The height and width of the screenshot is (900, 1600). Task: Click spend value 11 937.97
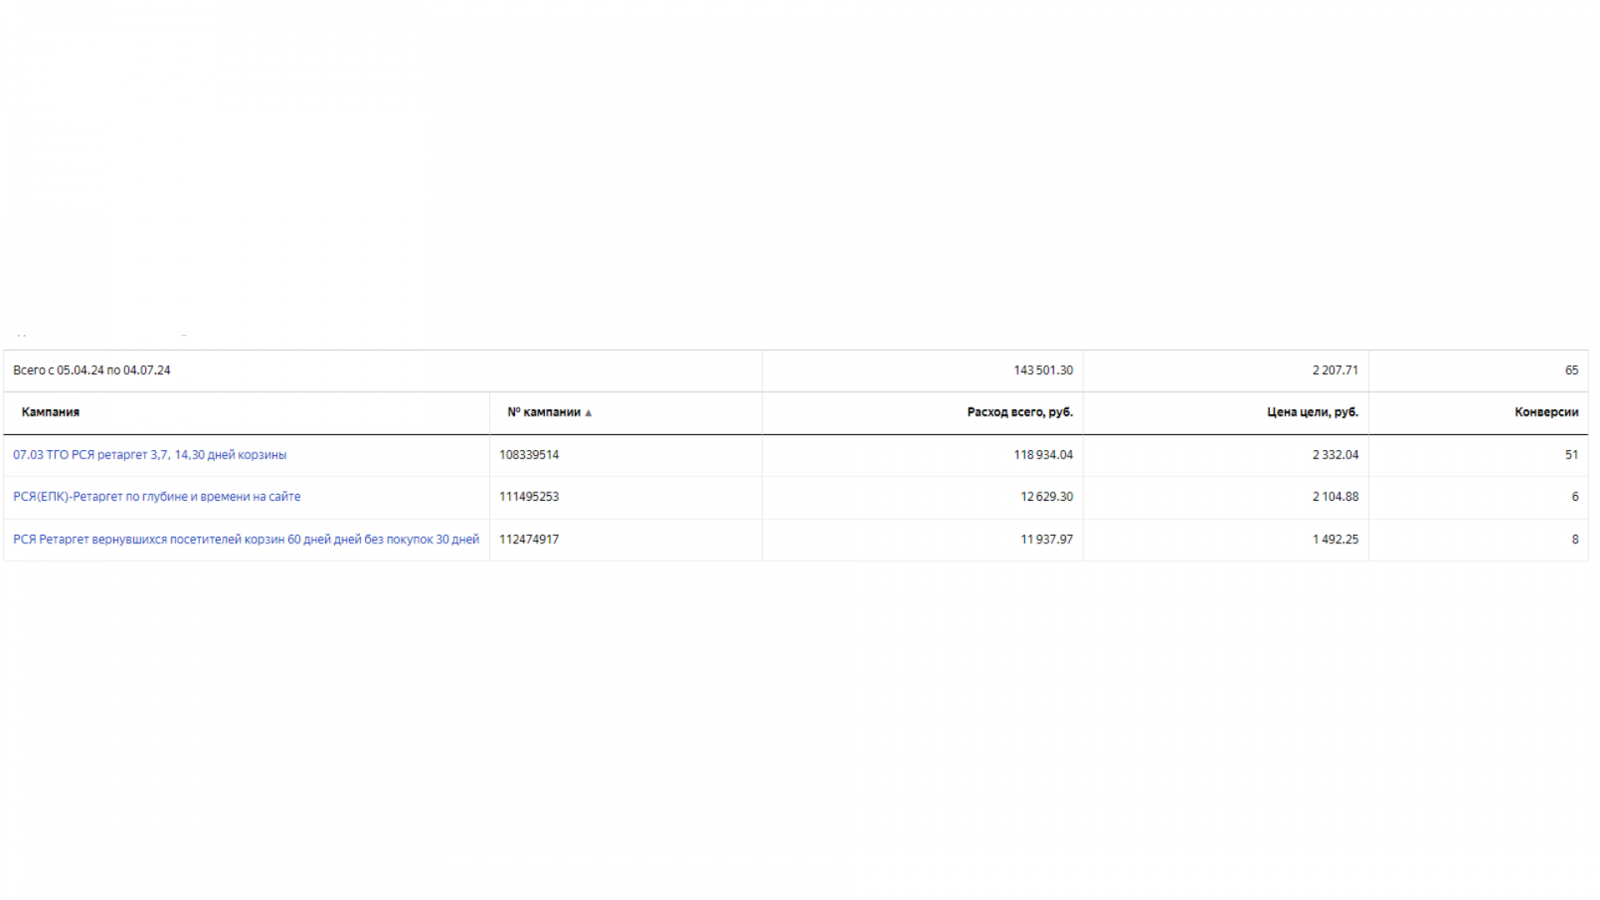click(x=1046, y=540)
